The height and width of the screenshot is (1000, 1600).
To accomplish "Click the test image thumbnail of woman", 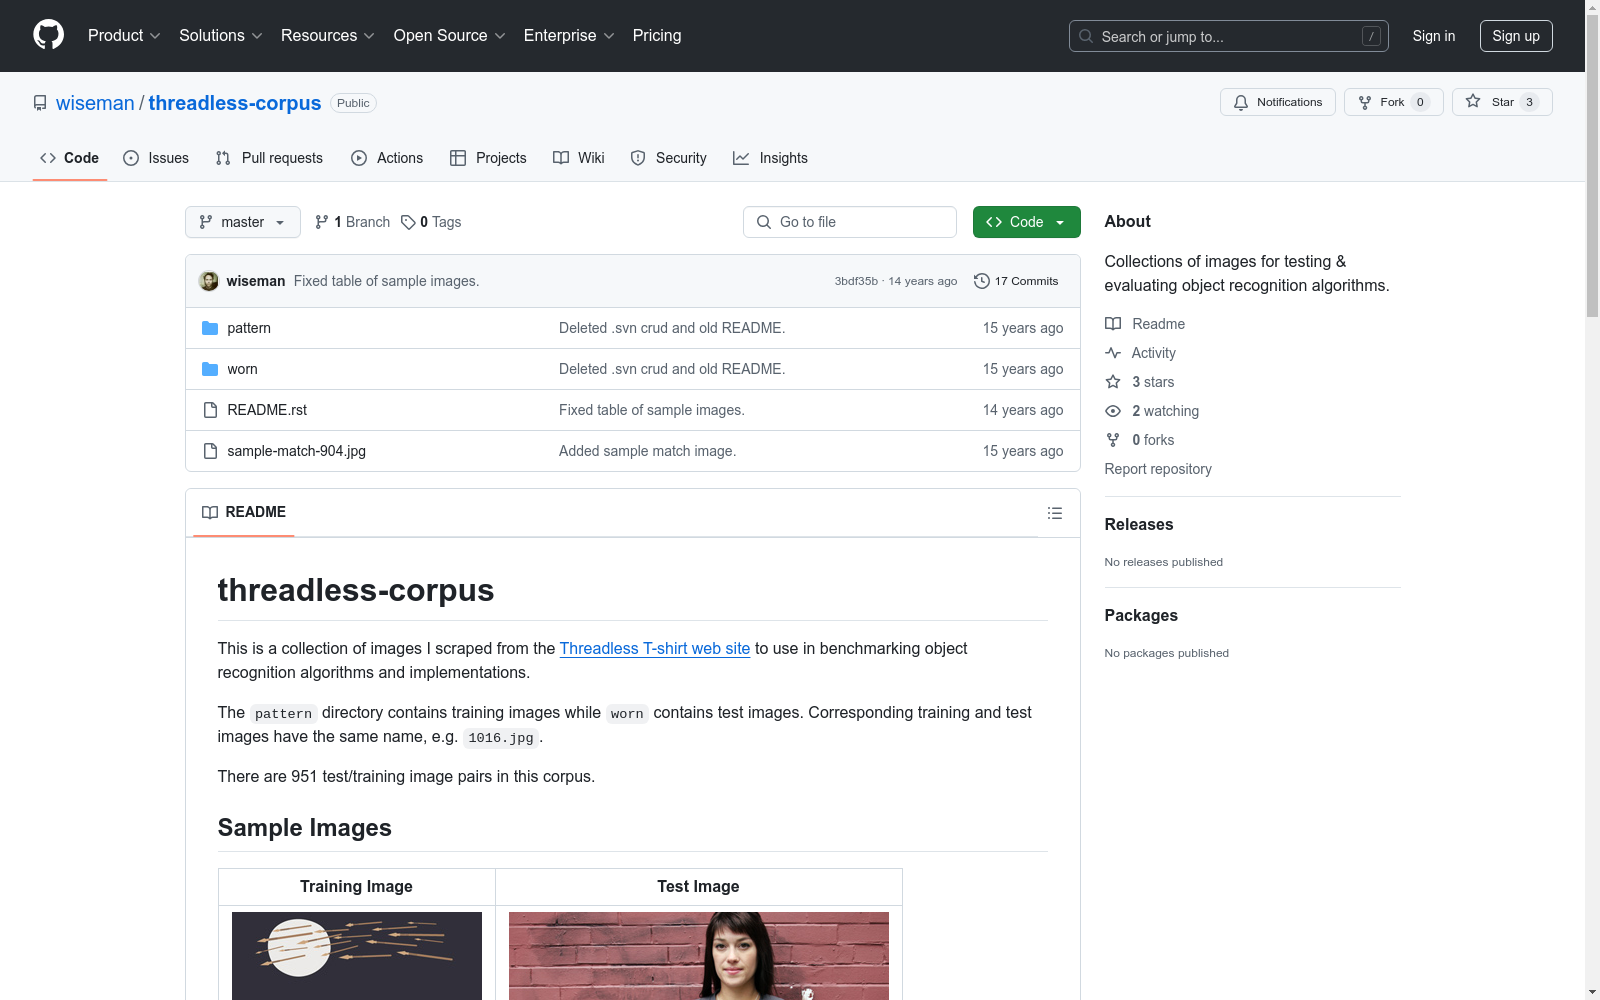I will [x=699, y=956].
